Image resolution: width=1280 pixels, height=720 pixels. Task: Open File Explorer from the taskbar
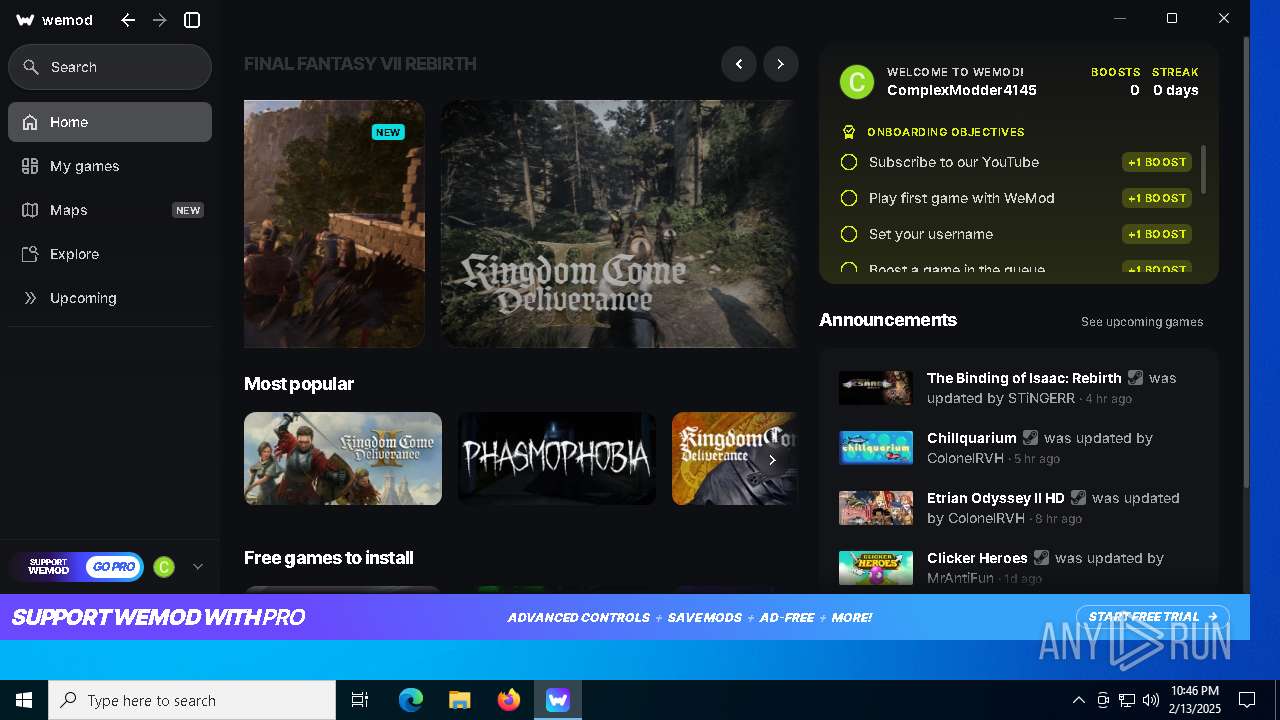pos(459,700)
